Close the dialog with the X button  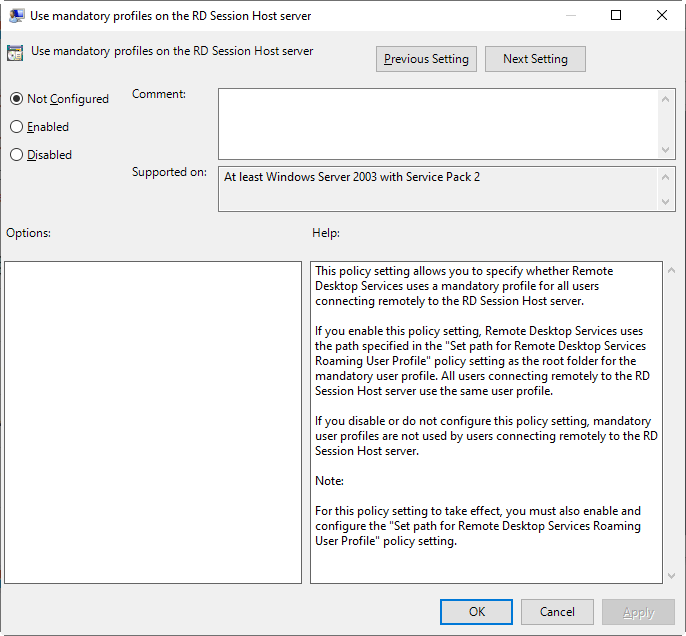click(662, 16)
